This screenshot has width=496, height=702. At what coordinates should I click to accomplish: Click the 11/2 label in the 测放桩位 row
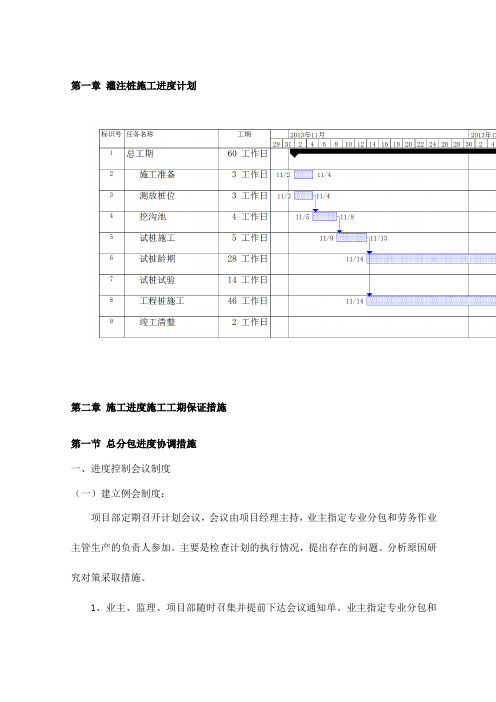tap(284, 196)
